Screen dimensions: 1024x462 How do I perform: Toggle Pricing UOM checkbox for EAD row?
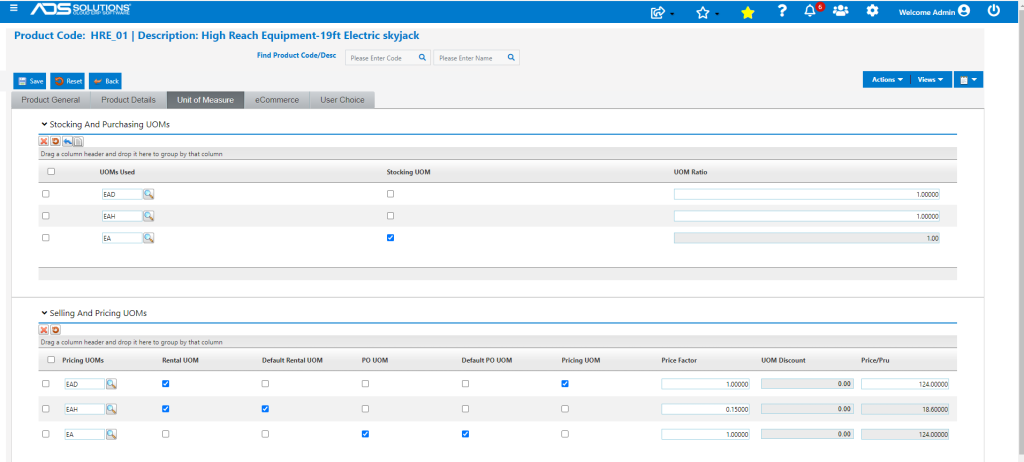[x=565, y=384]
